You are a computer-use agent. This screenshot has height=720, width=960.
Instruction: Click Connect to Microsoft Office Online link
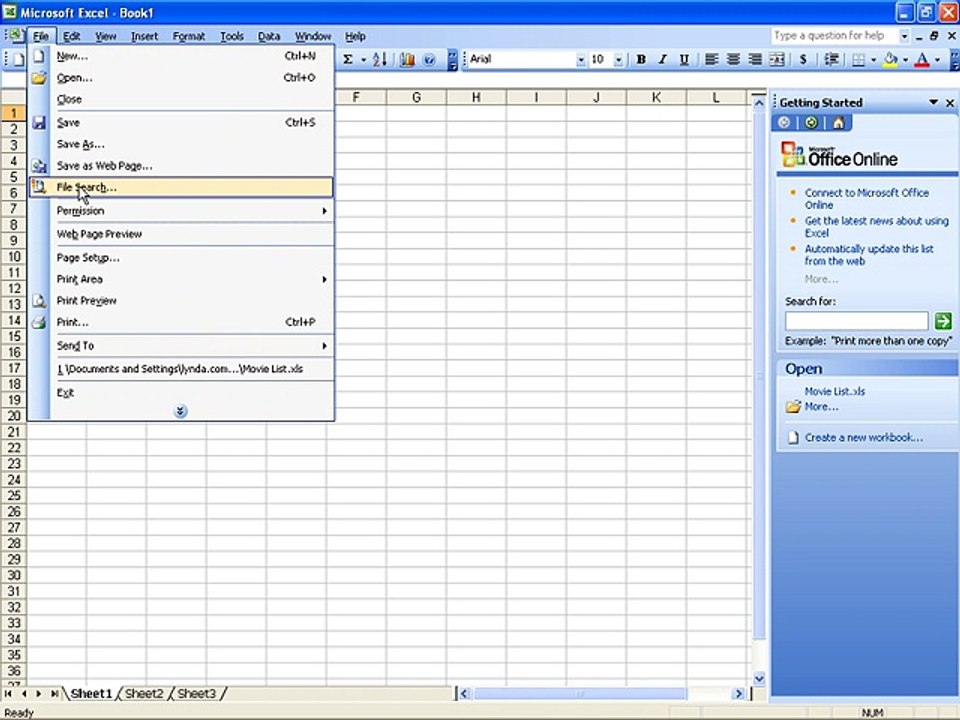[x=866, y=198]
